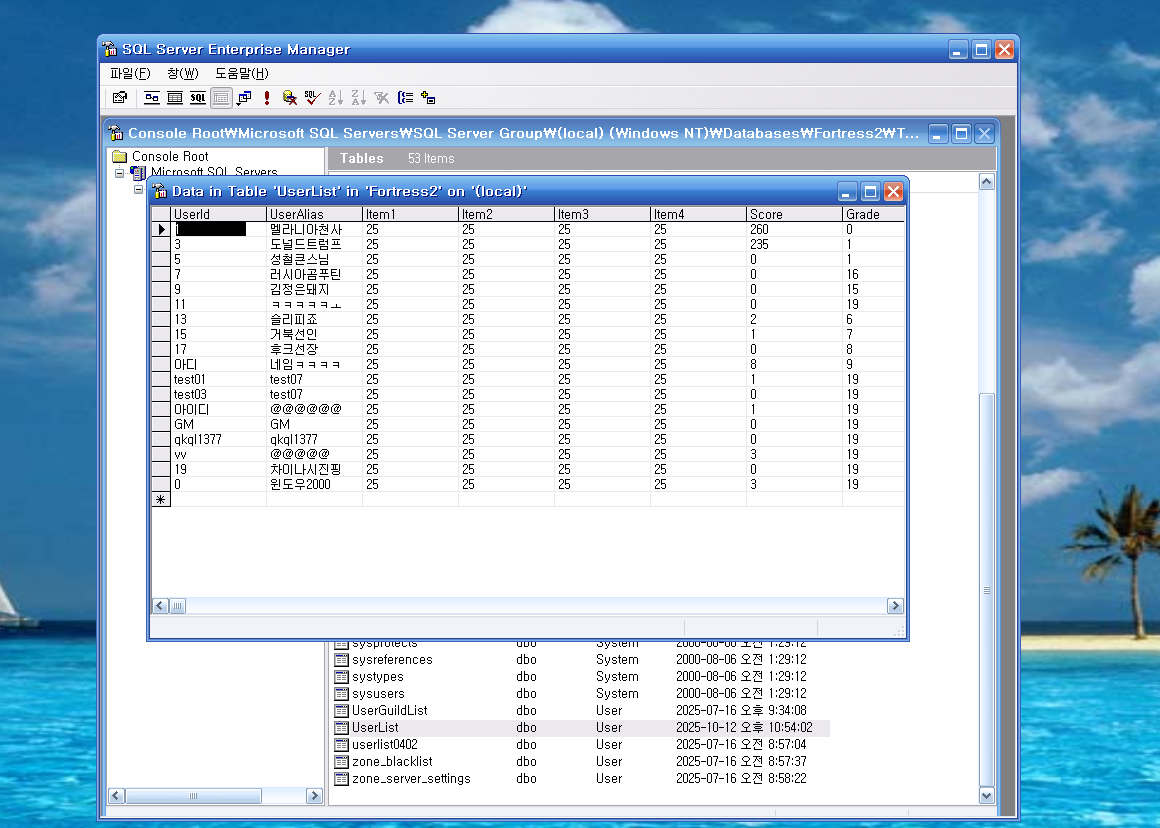The height and width of the screenshot is (828, 1160).
Task: Click data grid horizontal scrollbar left arrow
Action: (x=161, y=606)
